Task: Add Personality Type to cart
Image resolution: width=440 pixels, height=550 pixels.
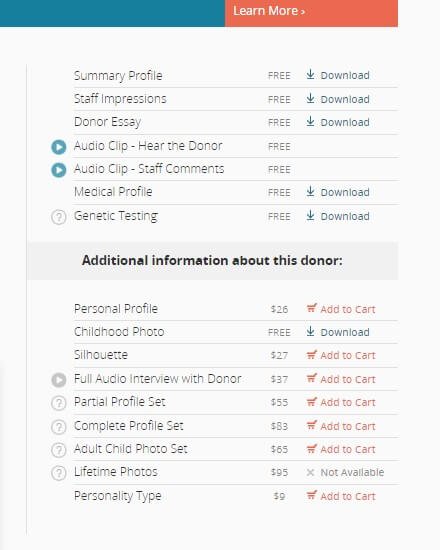Action: click(341, 496)
